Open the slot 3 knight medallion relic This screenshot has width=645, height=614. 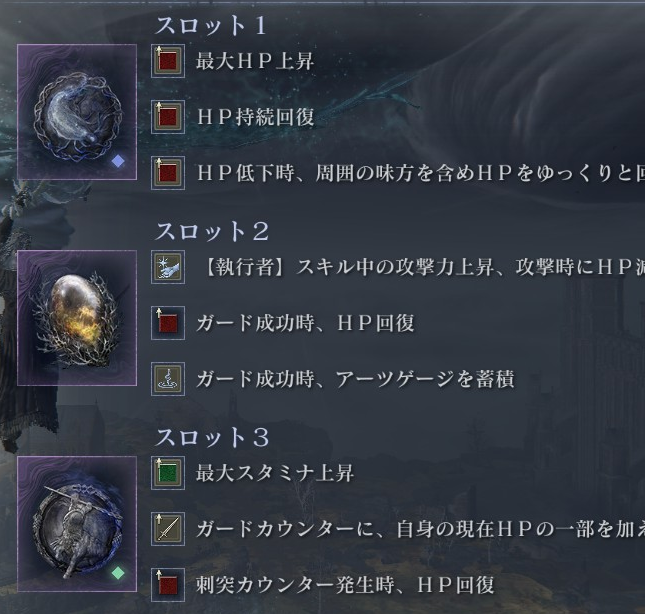pyautogui.click(x=77, y=524)
